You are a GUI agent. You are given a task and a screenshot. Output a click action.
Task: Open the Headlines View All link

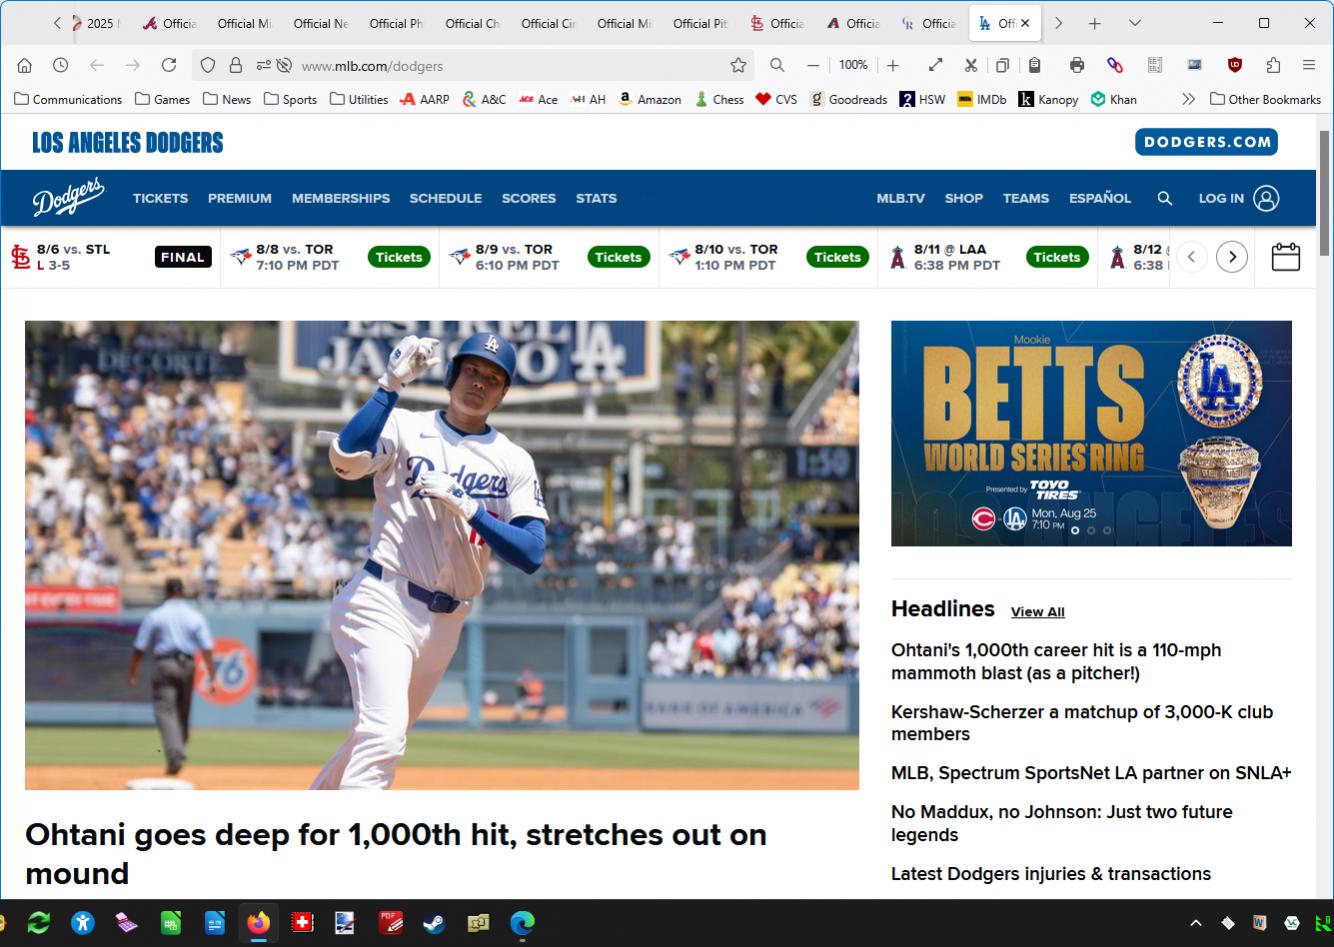(1037, 612)
